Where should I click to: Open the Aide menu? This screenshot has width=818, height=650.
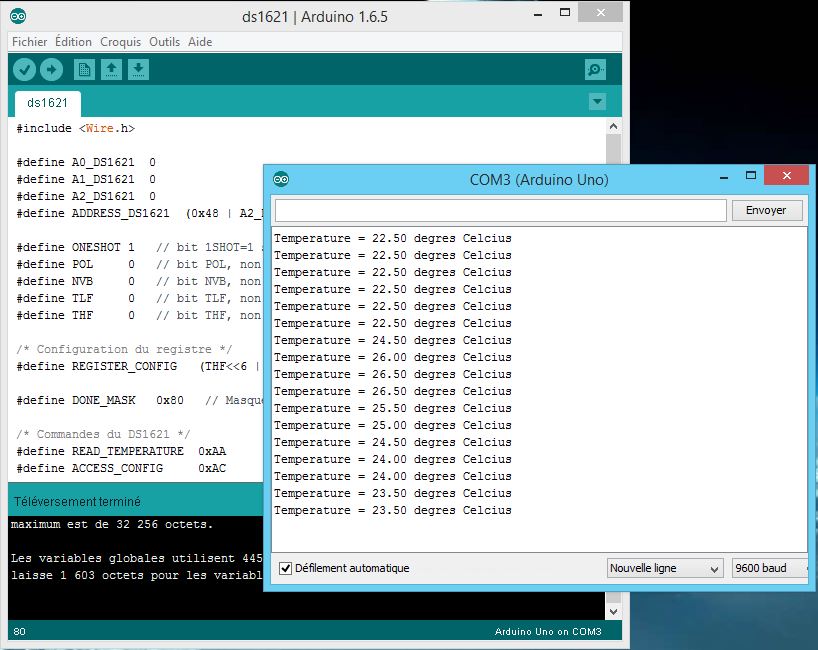coord(200,42)
